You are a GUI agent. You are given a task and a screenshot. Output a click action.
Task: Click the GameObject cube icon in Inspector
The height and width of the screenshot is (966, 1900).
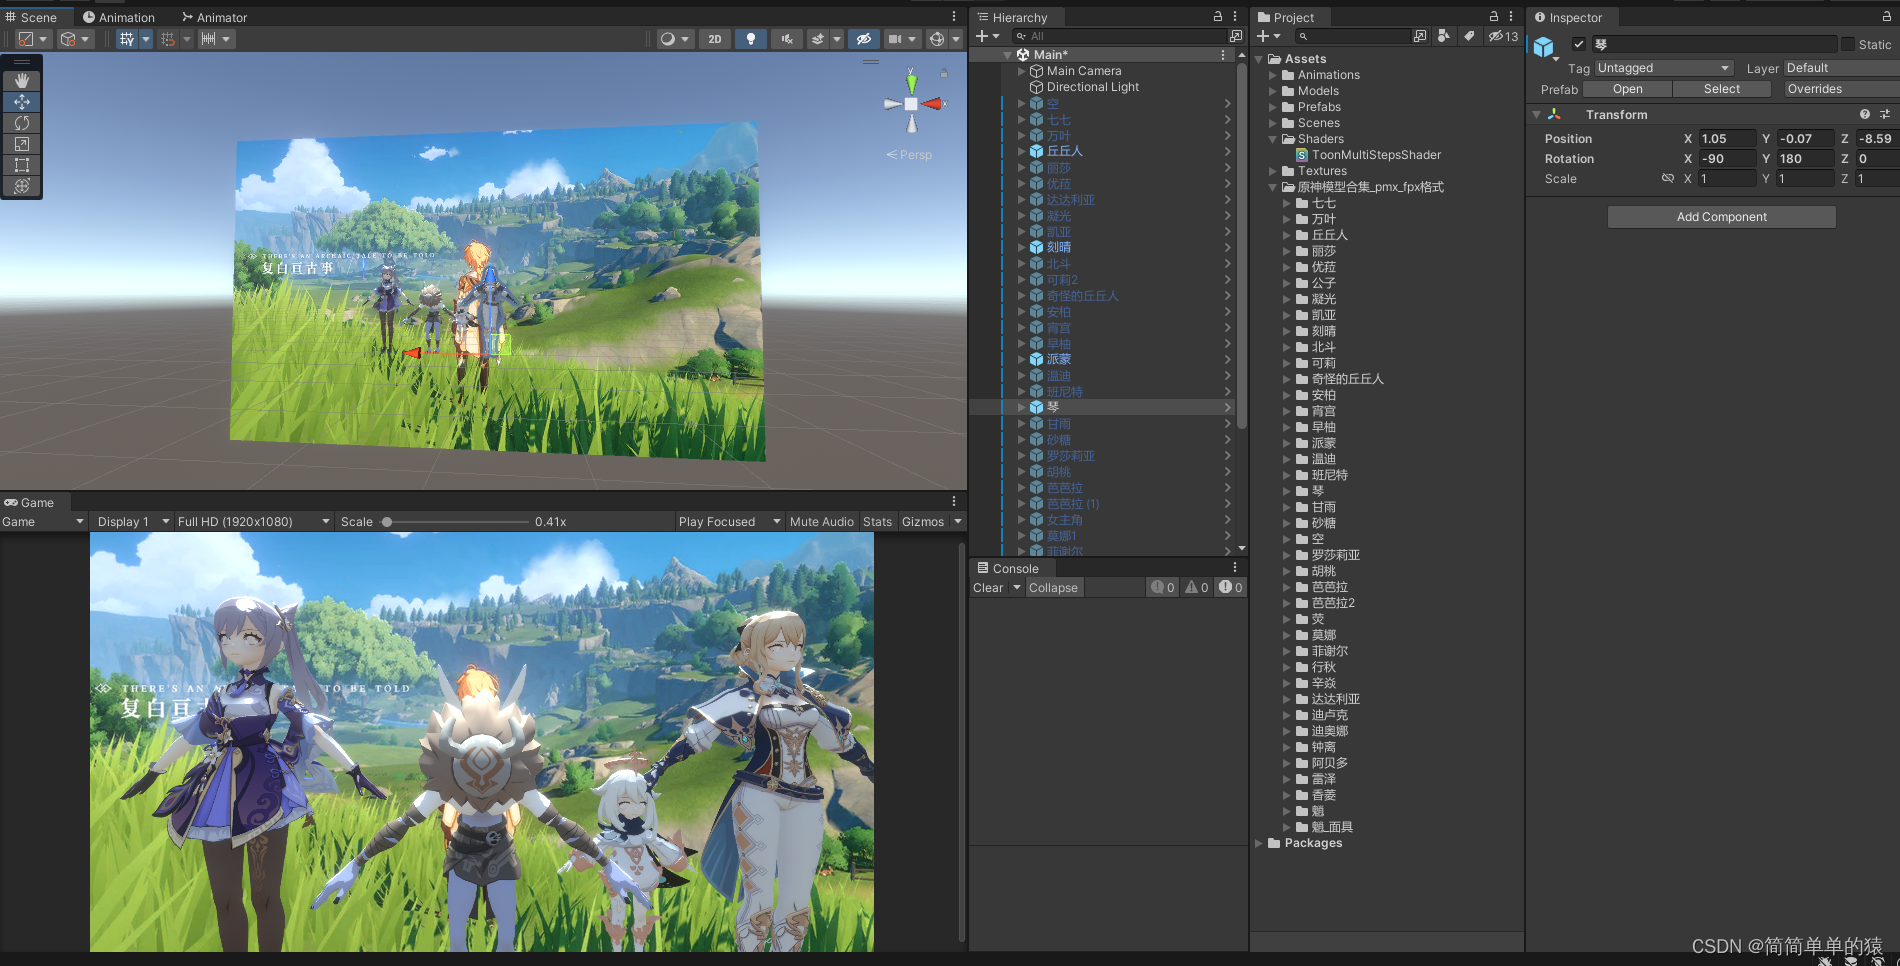1544,47
